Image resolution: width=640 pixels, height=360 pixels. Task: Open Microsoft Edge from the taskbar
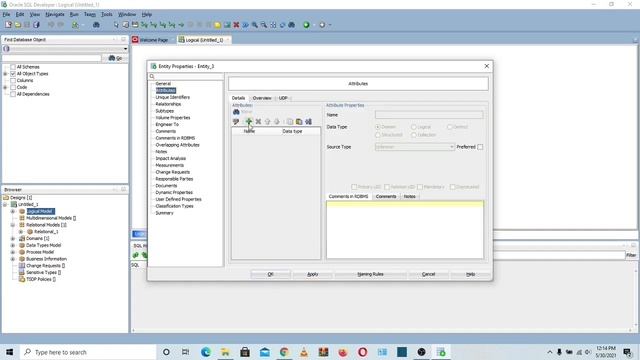206,352
